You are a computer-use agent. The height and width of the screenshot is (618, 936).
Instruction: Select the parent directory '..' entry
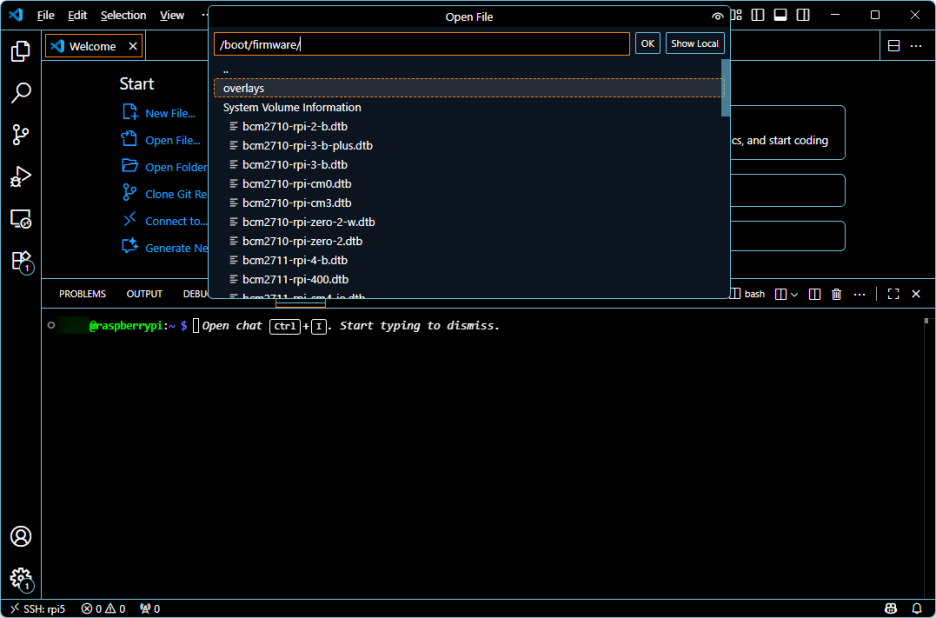[467, 69]
